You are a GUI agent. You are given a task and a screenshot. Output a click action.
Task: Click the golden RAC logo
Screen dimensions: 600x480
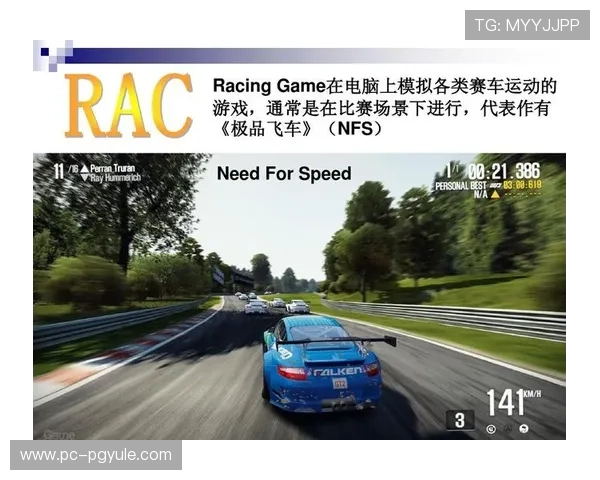pos(128,105)
